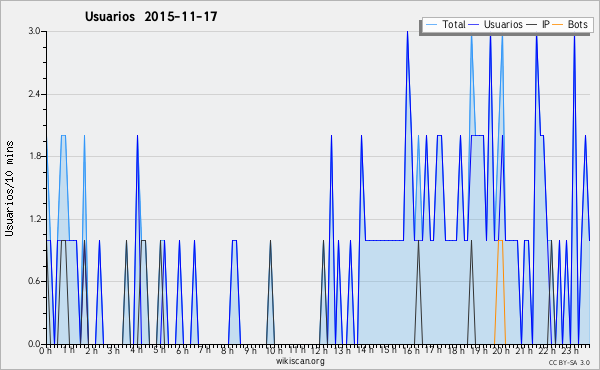Click the '0.6' y-axis value
Image resolution: width=600 pixels, height=370 pixels.
tap(34, 282)
